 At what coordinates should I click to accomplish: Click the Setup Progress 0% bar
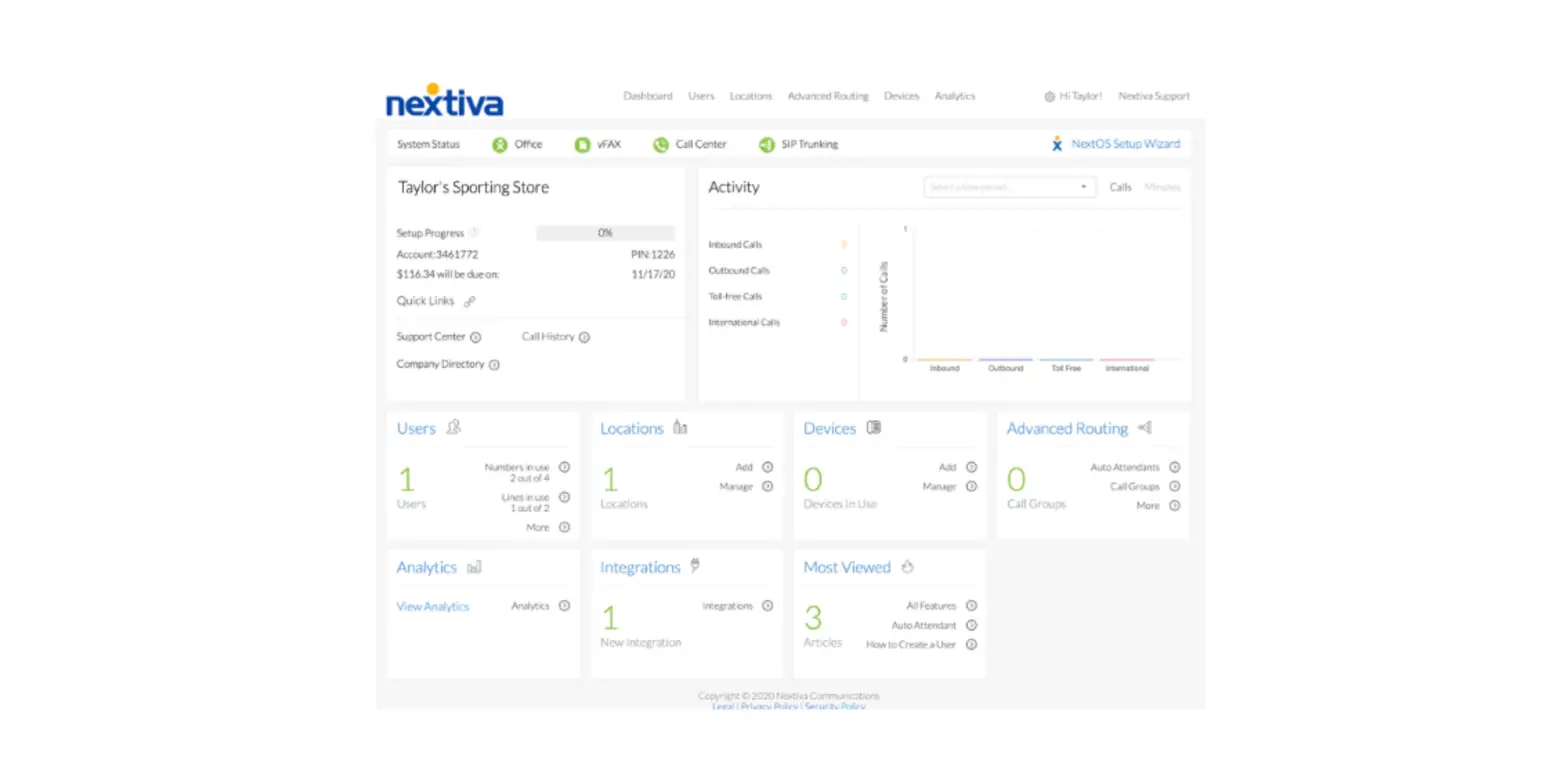605,233
